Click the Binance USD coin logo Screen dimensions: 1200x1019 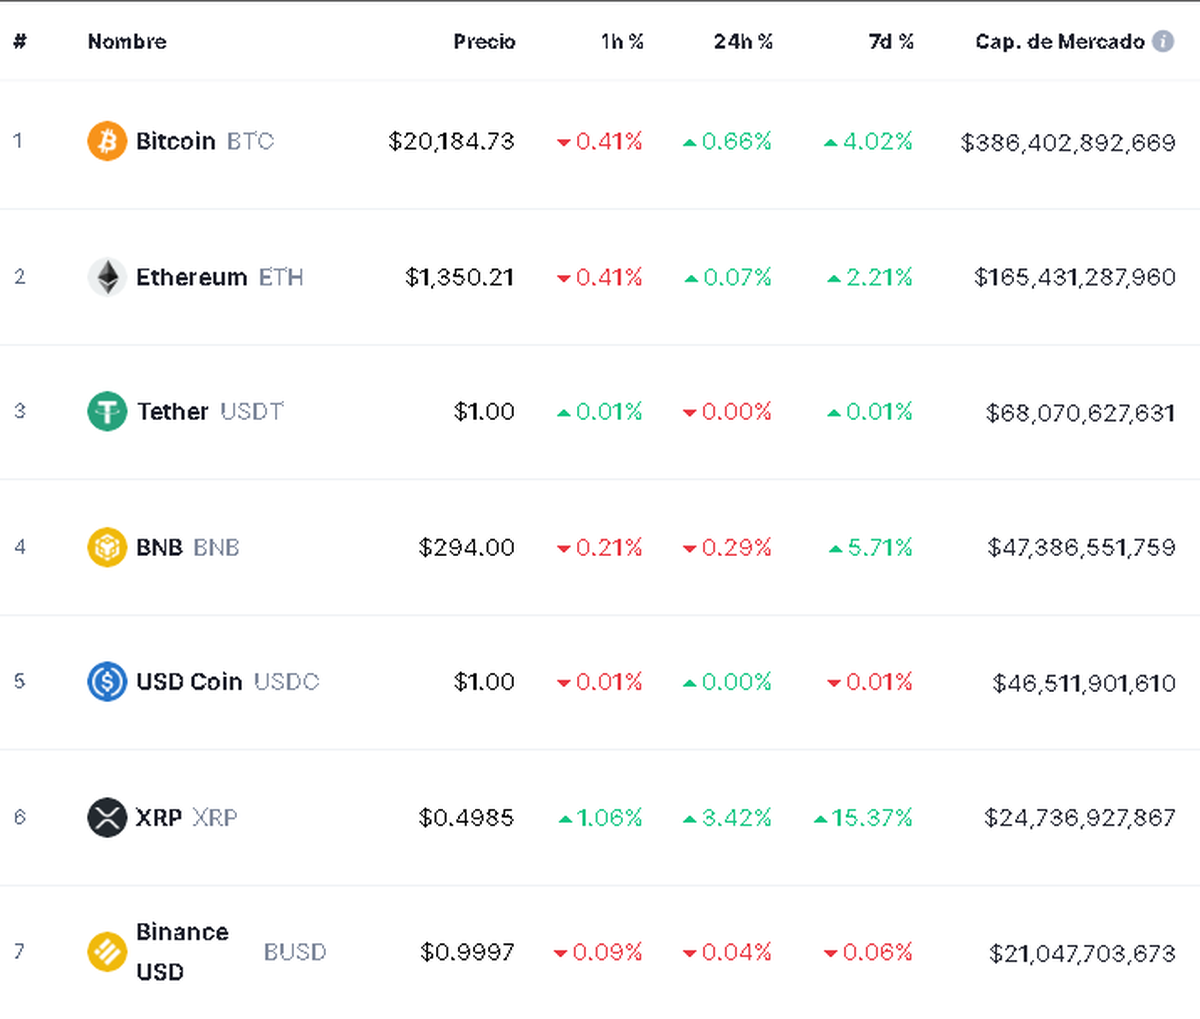(x=107, y=951)
